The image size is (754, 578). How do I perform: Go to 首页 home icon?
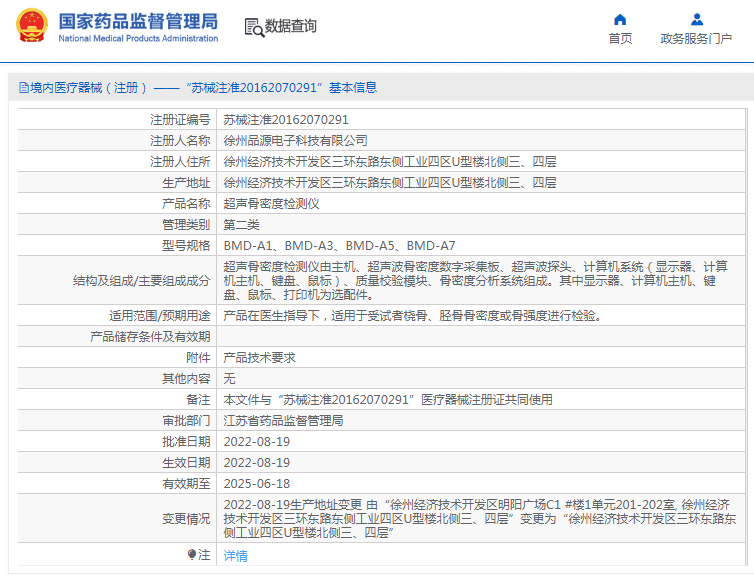coord(620,19)
